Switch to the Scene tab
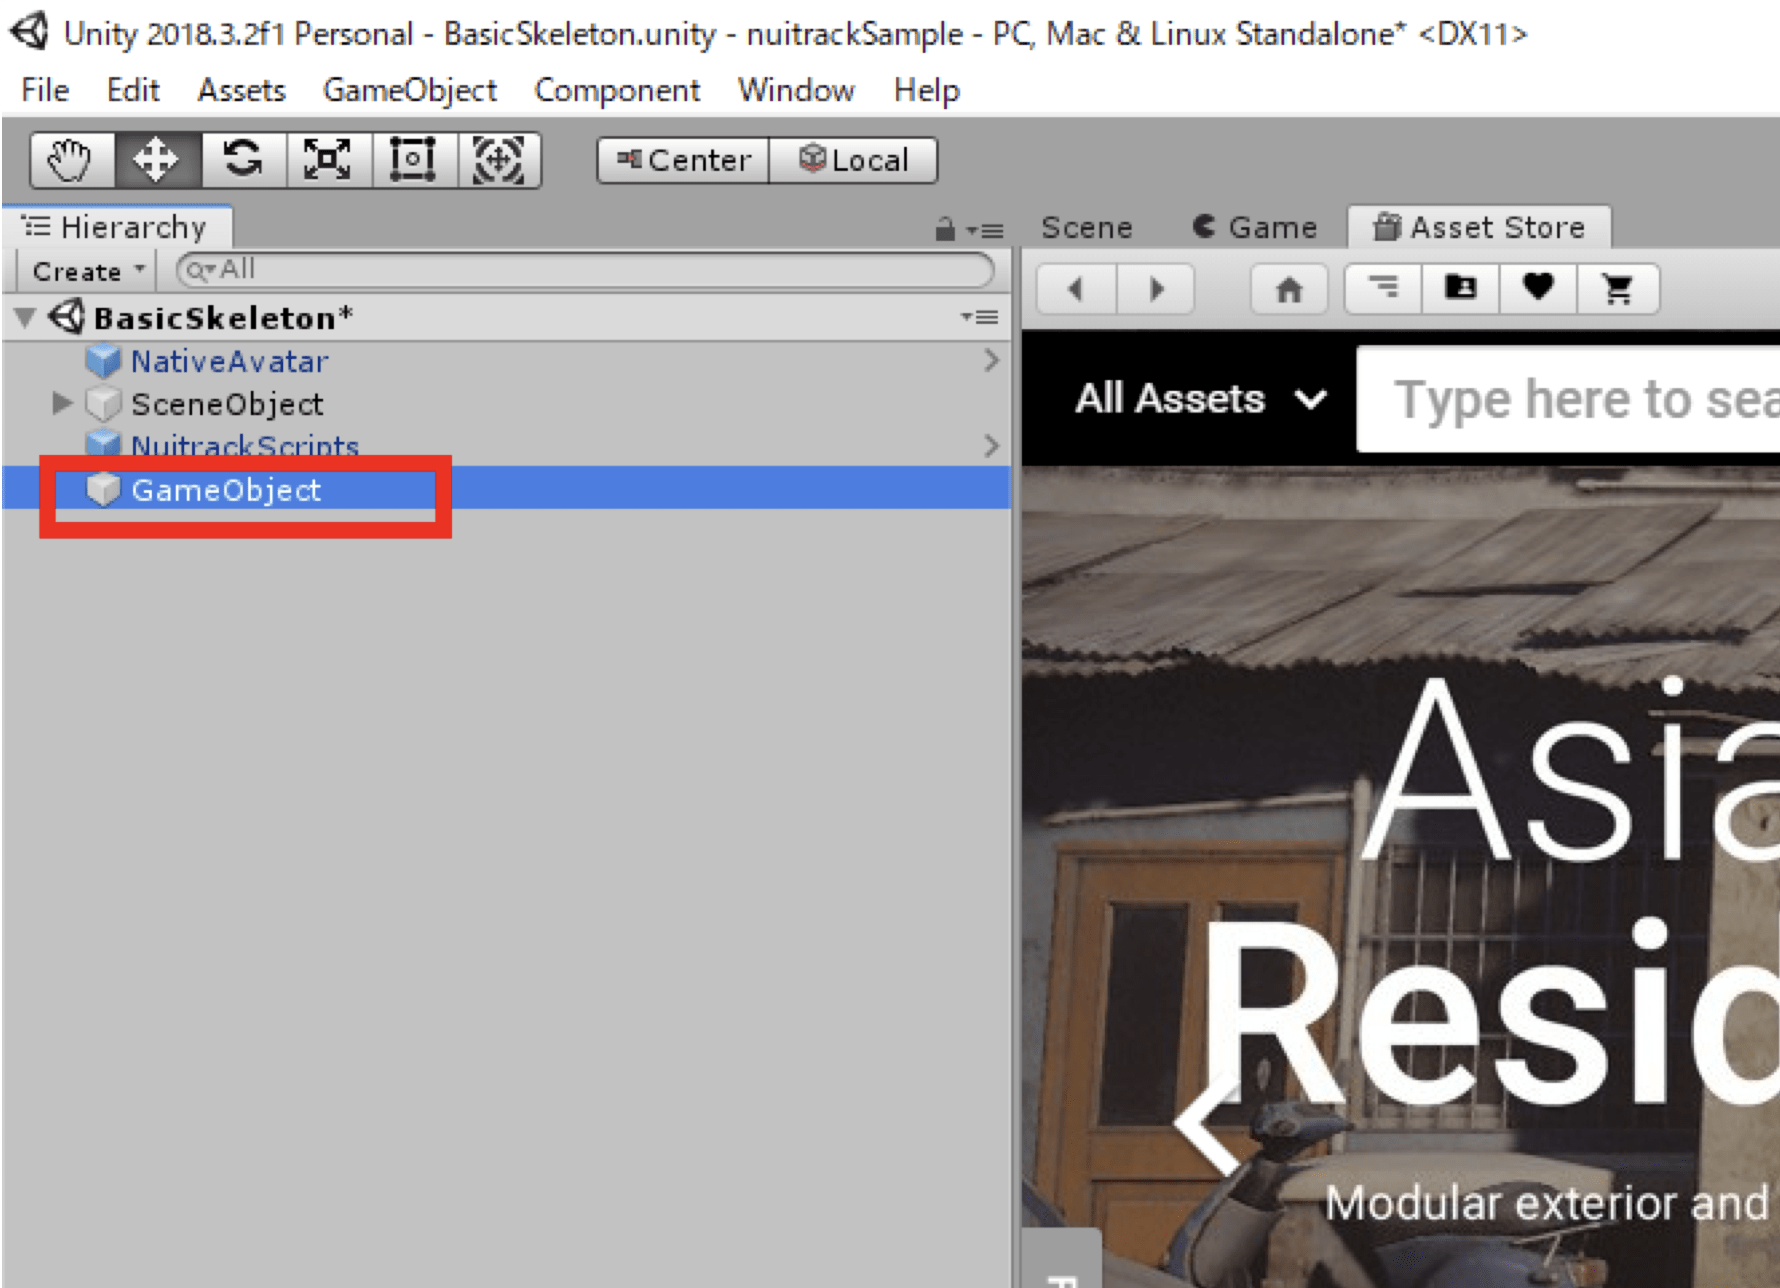The image size is (1780, 1288). (1087, 228)
